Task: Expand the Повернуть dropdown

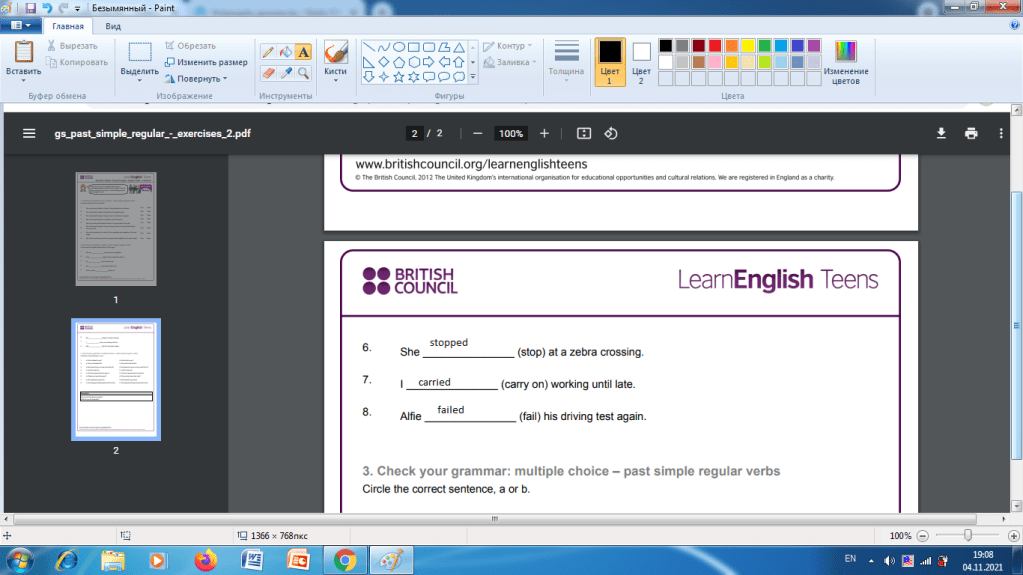Action: pyautogui.click(x=196, y=78)
